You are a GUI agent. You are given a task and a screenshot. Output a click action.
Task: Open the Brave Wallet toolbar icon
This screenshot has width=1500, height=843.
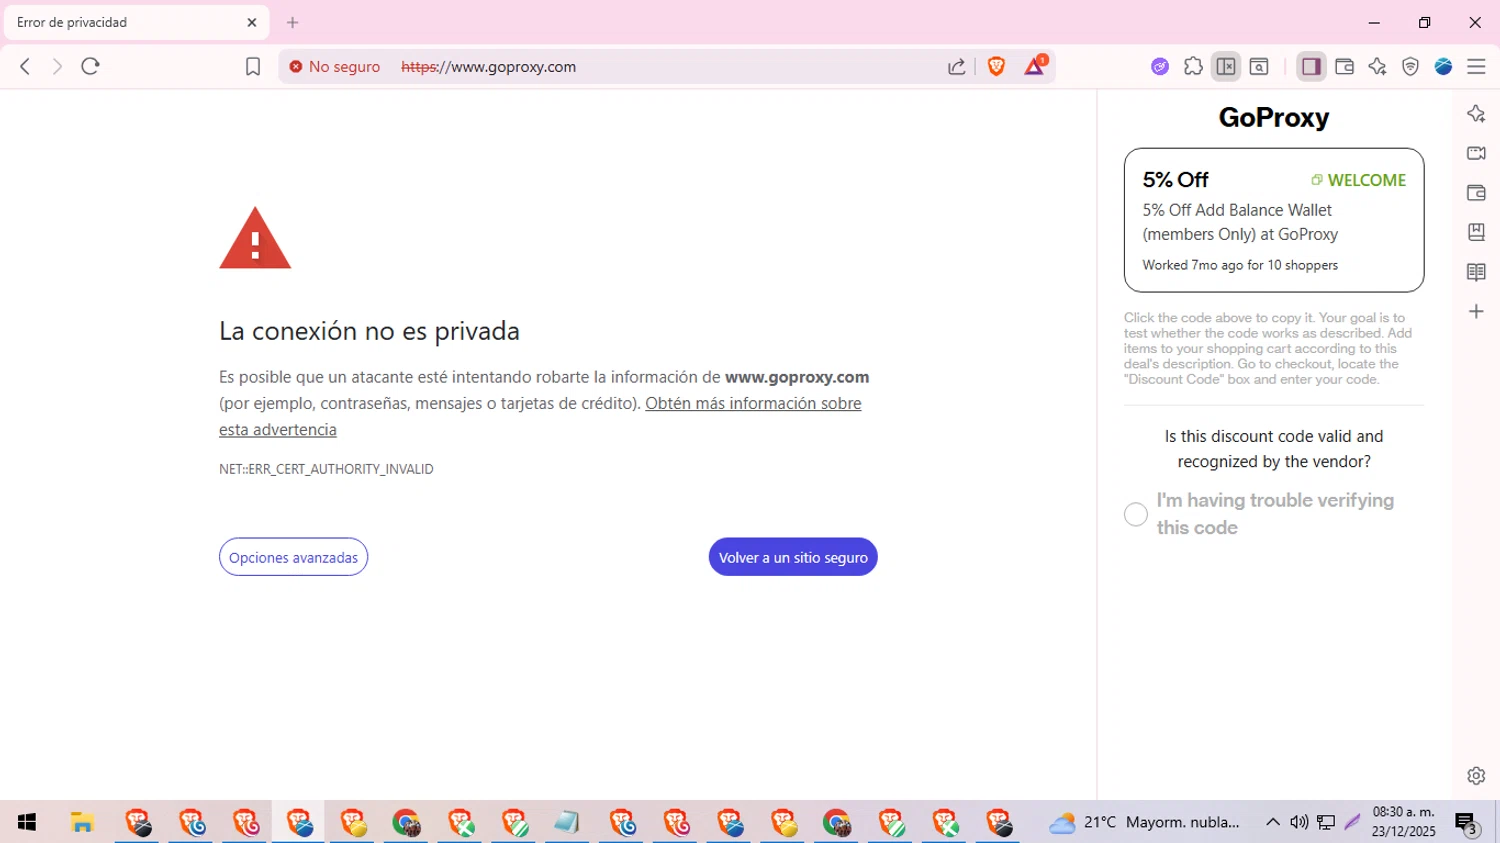point(1344,67)
